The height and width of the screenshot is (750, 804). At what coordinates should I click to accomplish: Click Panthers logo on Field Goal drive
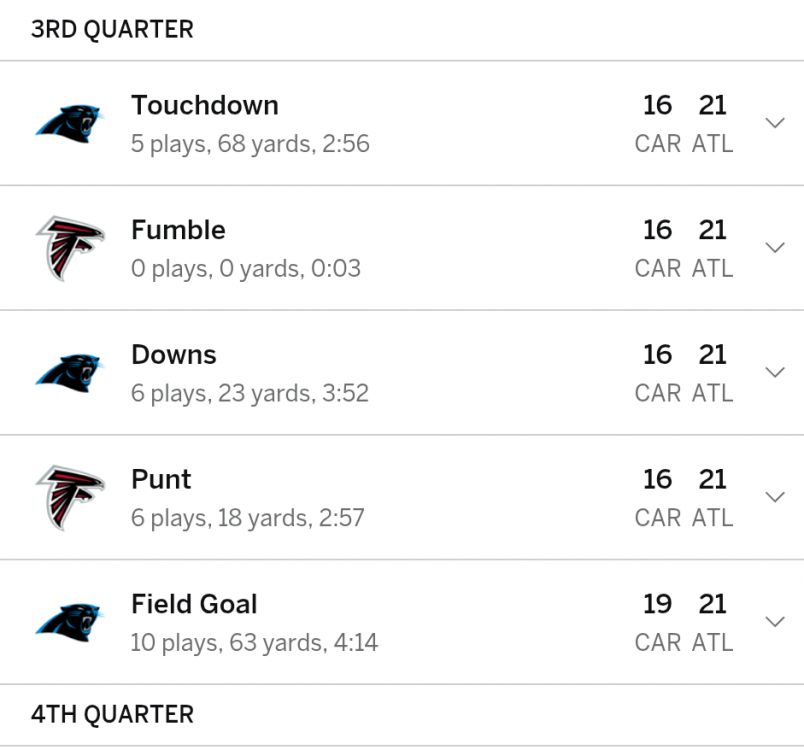(x=69, y=622)
